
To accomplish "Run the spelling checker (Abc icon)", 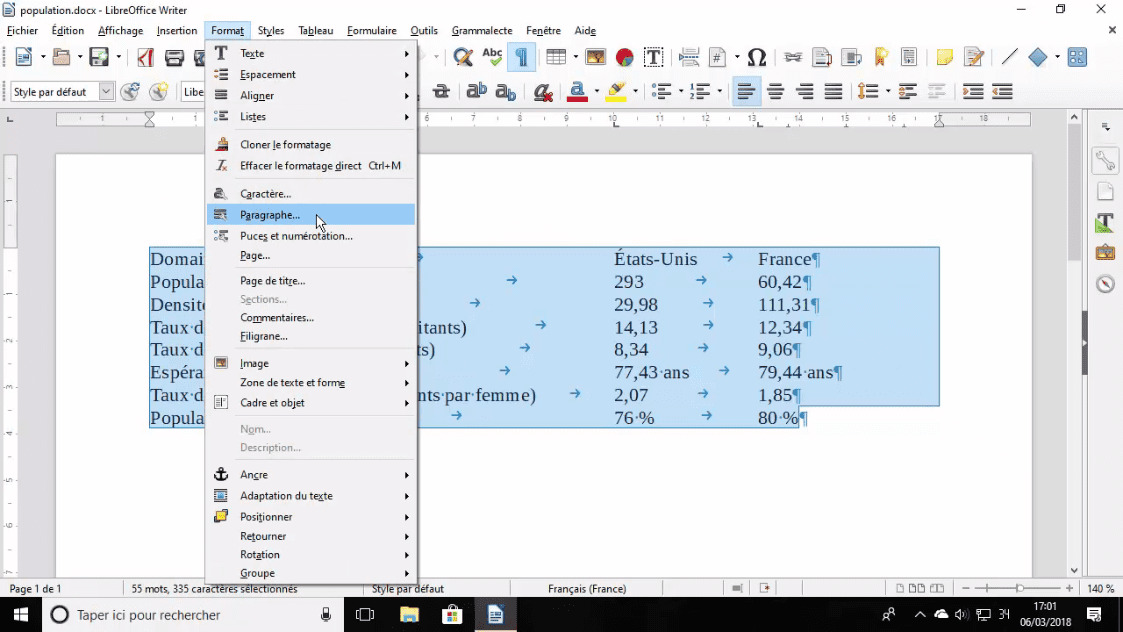I will click(x=492, y=57).
